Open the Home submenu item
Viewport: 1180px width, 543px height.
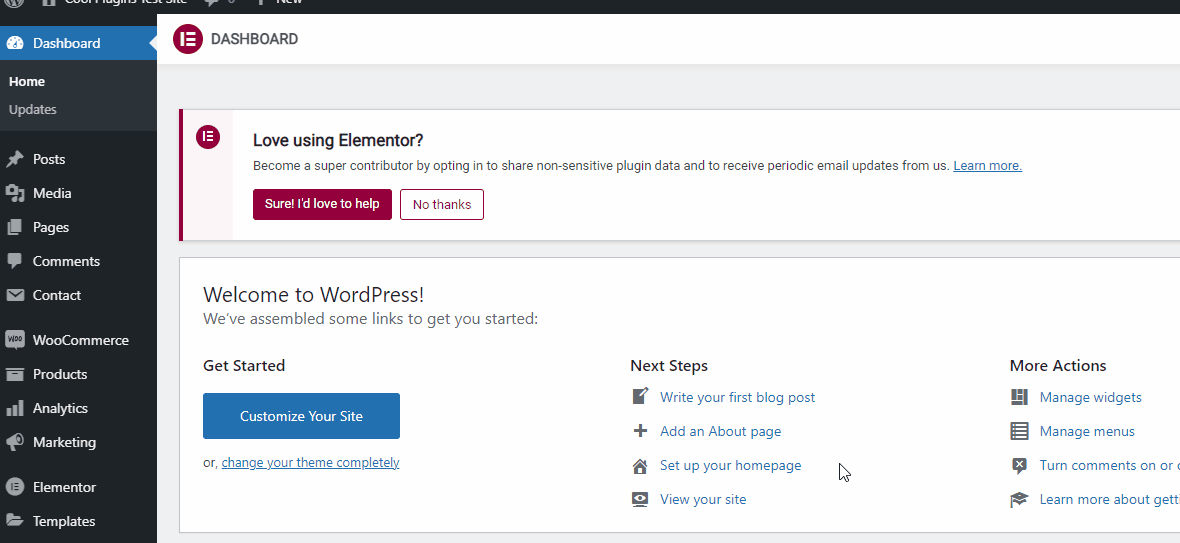[27, 81]
